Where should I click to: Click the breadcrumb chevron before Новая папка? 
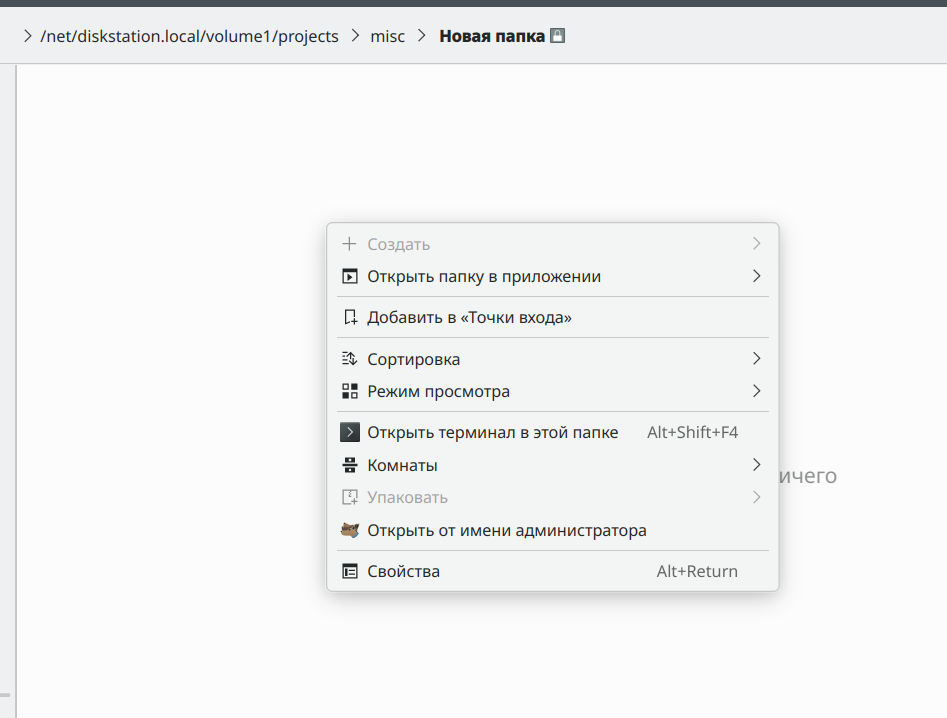click(421, 36)
